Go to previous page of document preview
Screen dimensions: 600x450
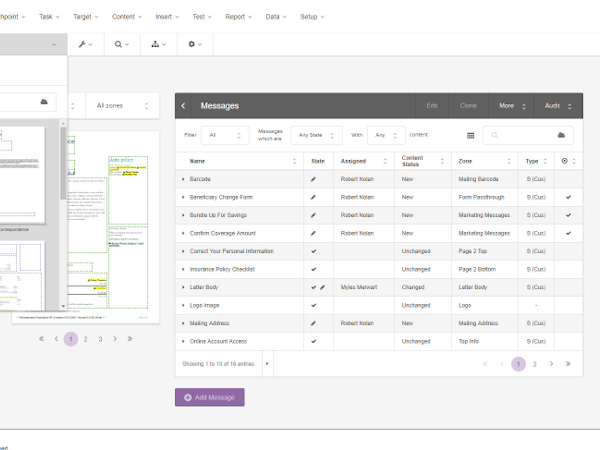tap(56, 339)
